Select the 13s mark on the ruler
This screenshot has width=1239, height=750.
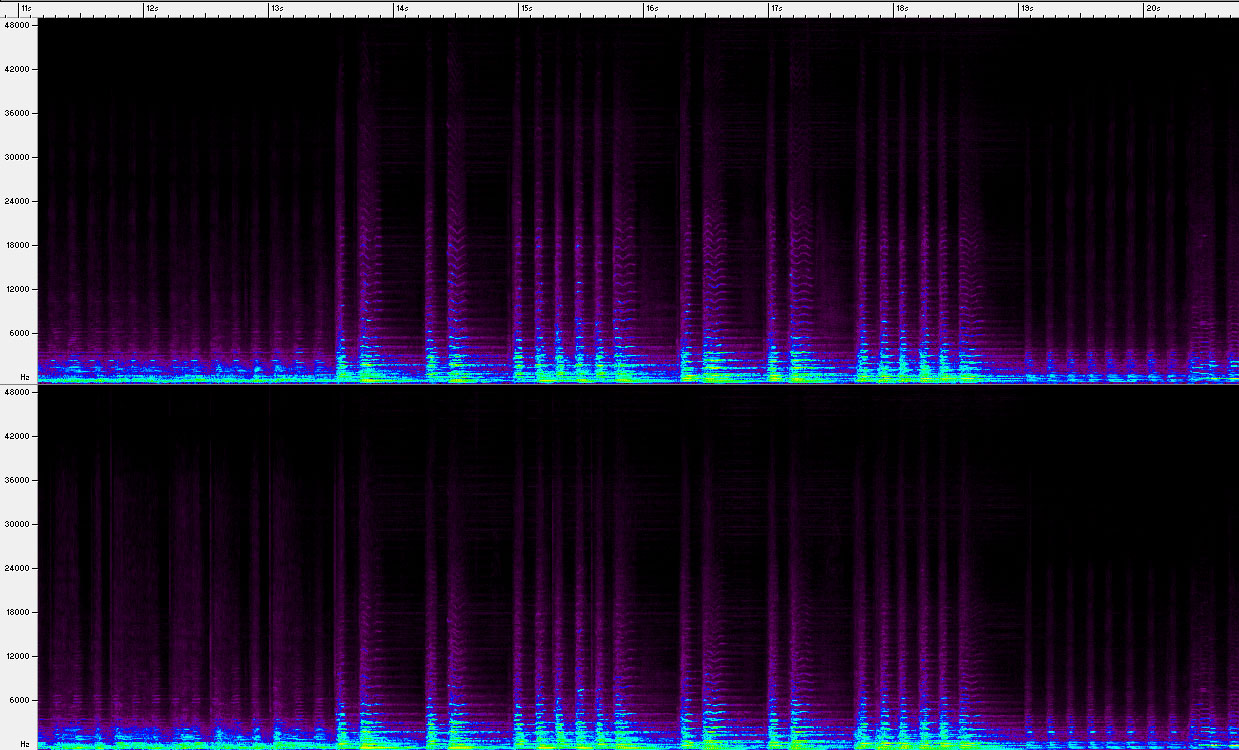tap(276, 8)
